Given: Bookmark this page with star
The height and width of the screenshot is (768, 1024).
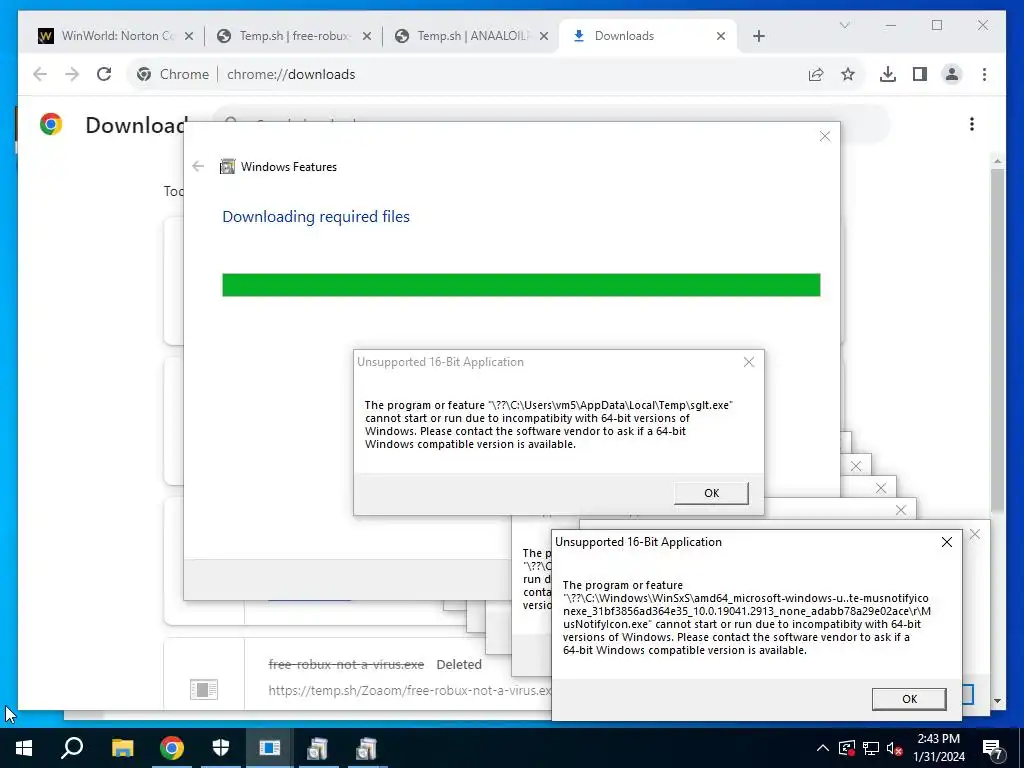Looking at the screenshot, I should pyautogui.click(x=848, y=74).
